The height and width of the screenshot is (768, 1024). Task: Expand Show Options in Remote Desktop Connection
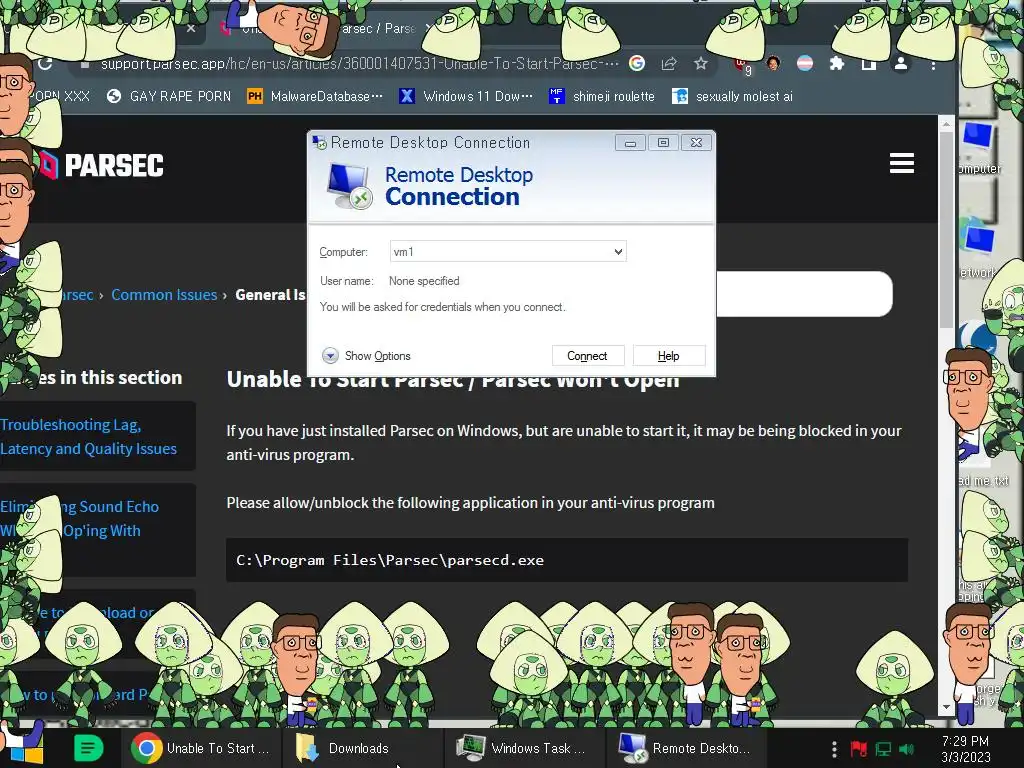click(366, 356)
